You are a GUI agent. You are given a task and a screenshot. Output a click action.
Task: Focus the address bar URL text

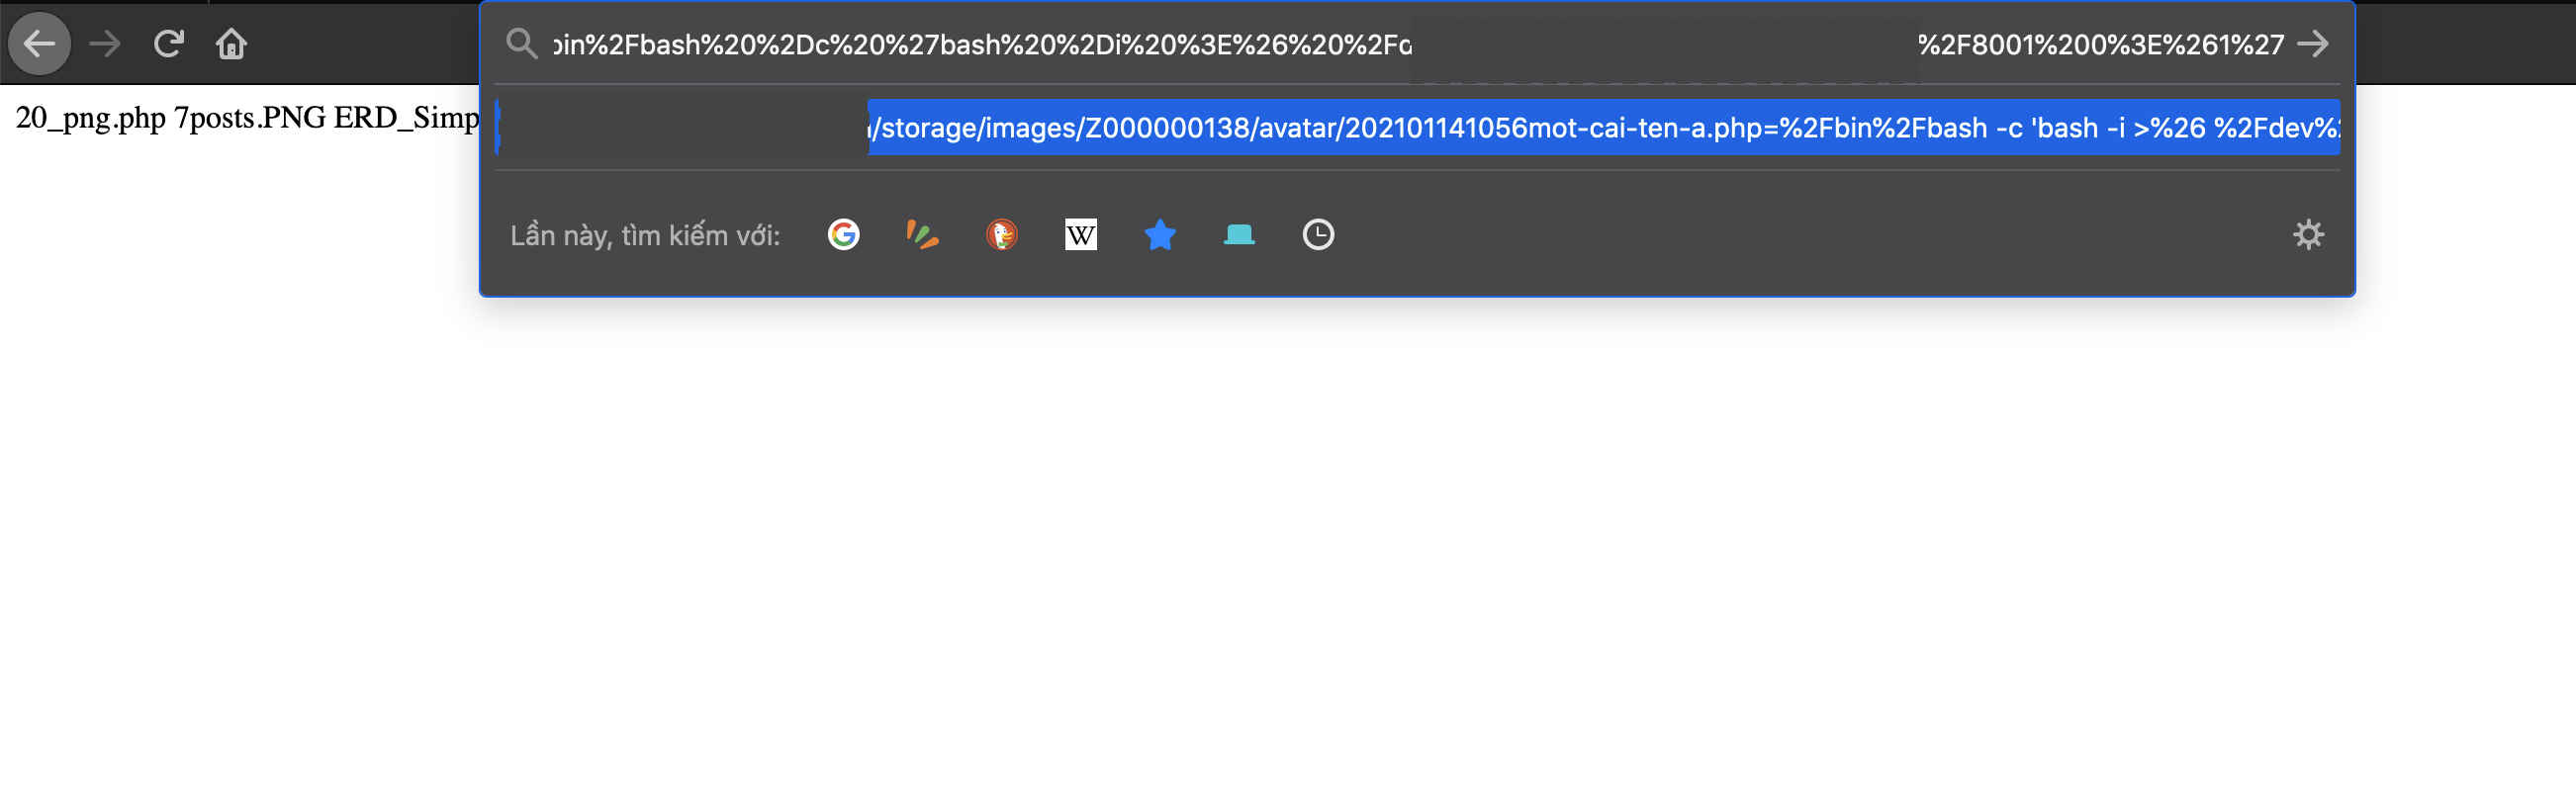point(1418,45)
